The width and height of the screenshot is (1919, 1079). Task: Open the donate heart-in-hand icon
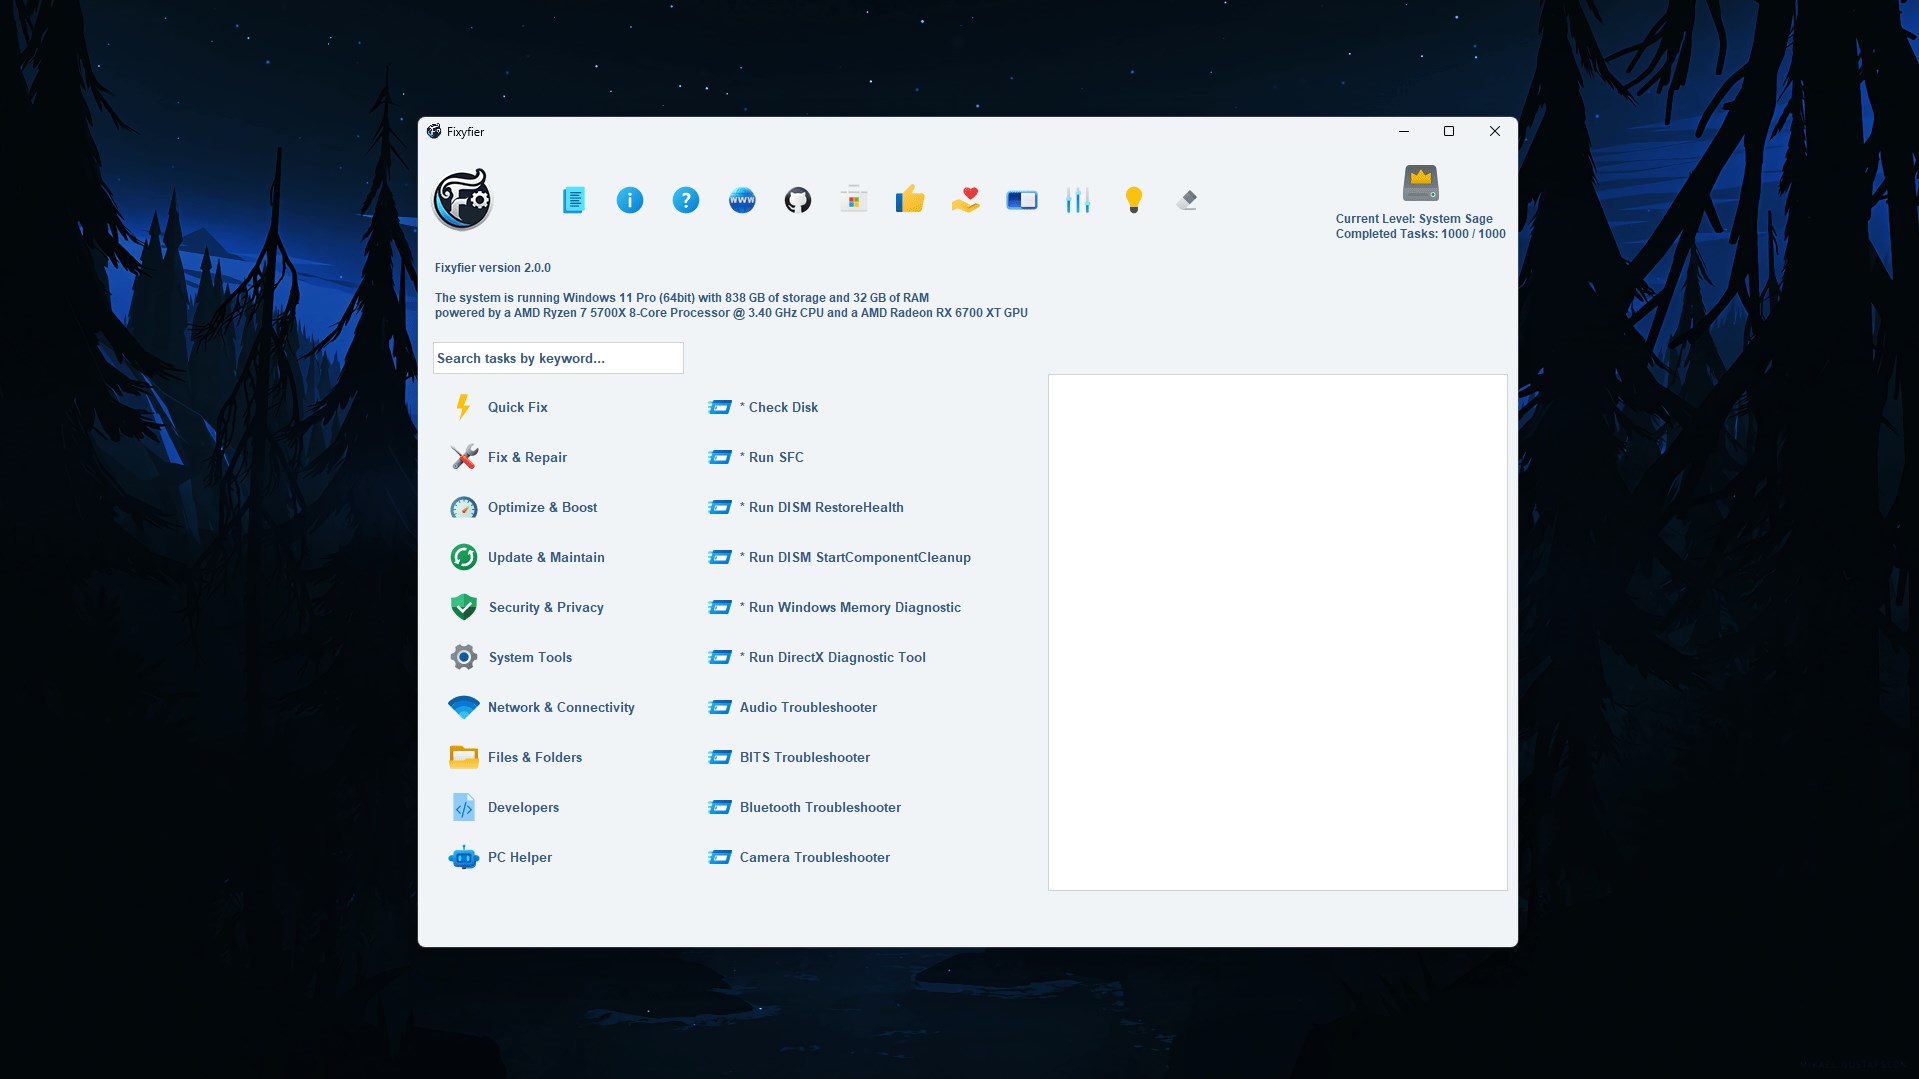[x=966, y=199]
